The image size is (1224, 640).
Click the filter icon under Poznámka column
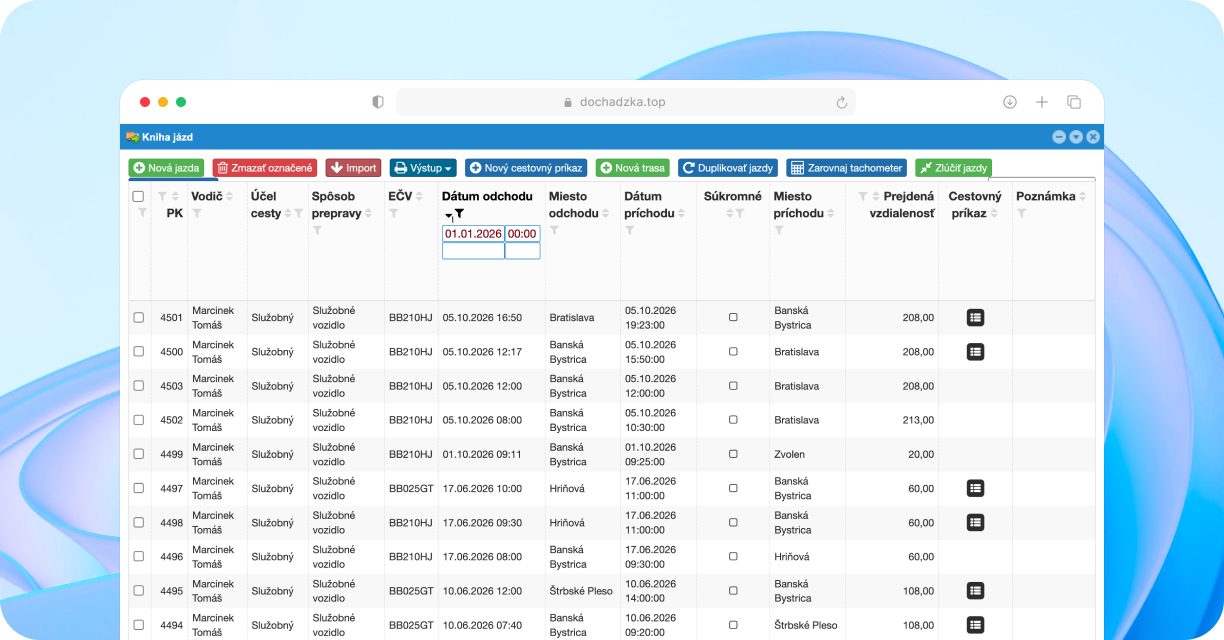pyautogui.click(x=1022, y=213)
